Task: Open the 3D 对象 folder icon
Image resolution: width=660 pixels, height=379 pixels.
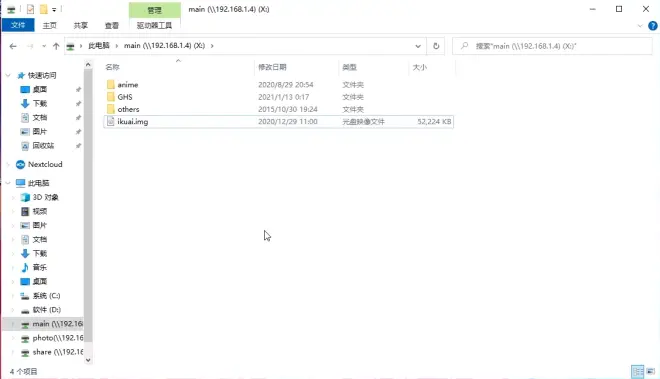Action: click(x=25, y=197)
